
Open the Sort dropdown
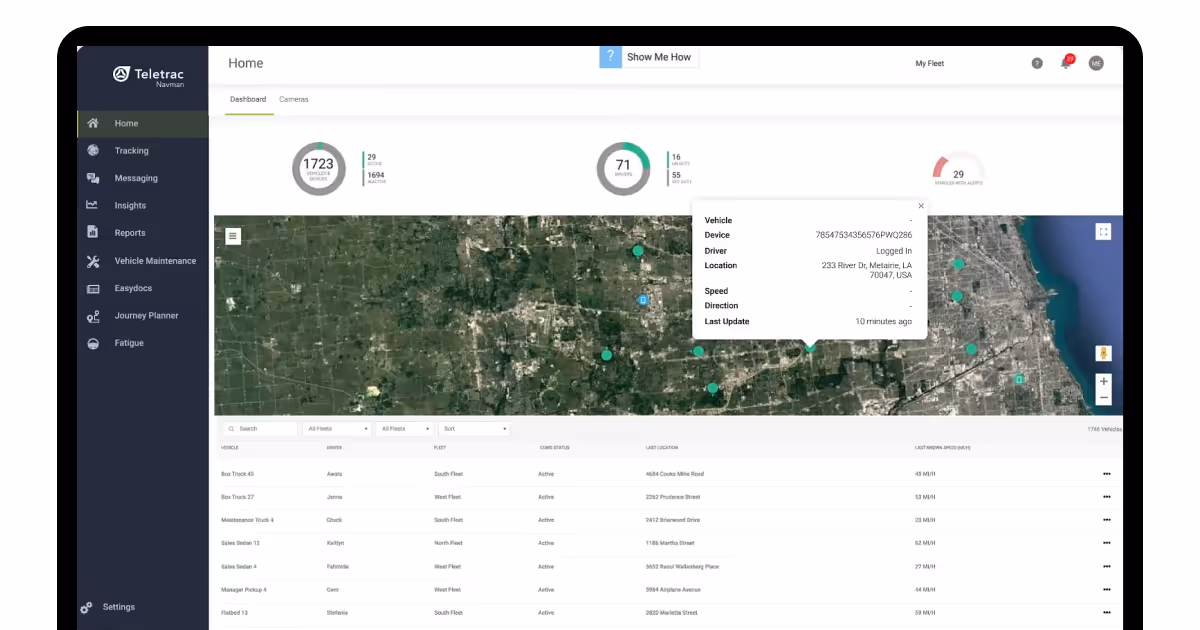coord(475,429)
